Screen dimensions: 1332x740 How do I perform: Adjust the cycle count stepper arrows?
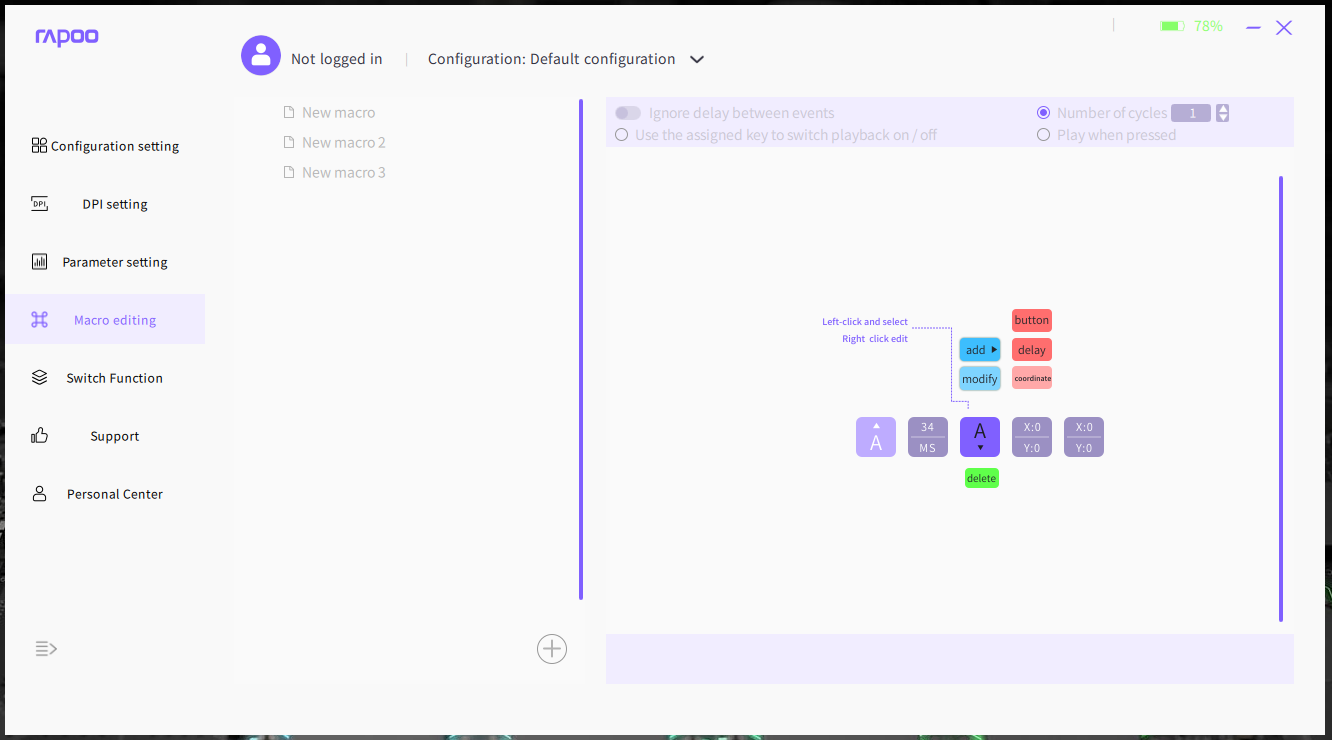pyautogui.click(x=1223, y=113)
